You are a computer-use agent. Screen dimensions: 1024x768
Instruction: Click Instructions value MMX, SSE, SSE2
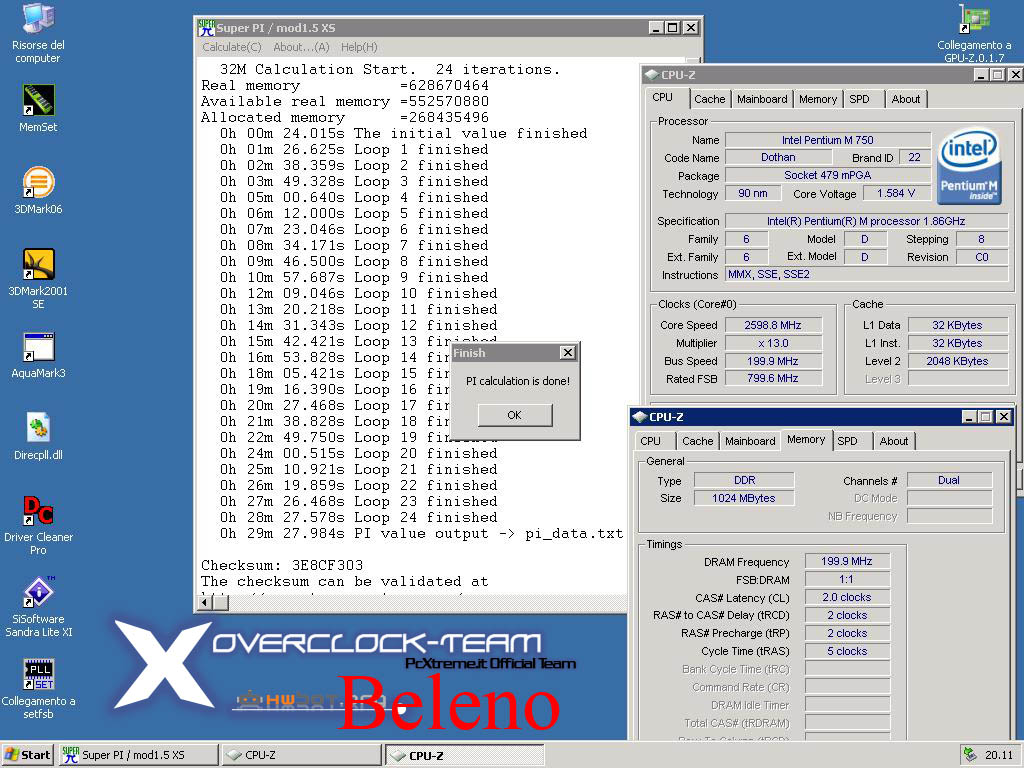[867, 274]
